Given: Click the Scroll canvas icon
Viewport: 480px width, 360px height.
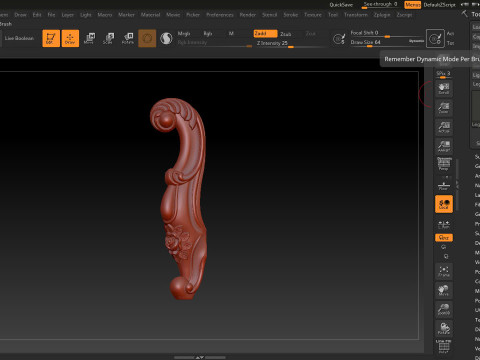Looking at the screenshot, I should (x=444, y=88).
